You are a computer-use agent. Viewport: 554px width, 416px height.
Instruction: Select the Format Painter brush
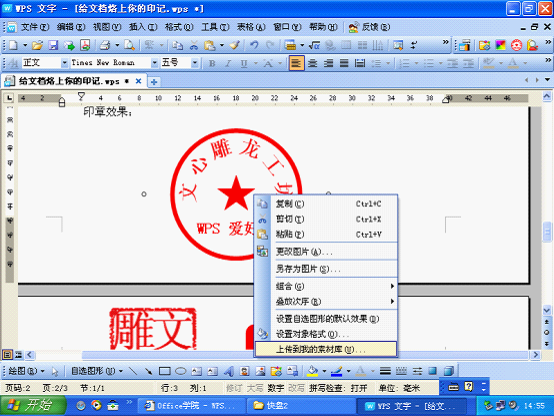pyautogui.click(x=235, y=45)
